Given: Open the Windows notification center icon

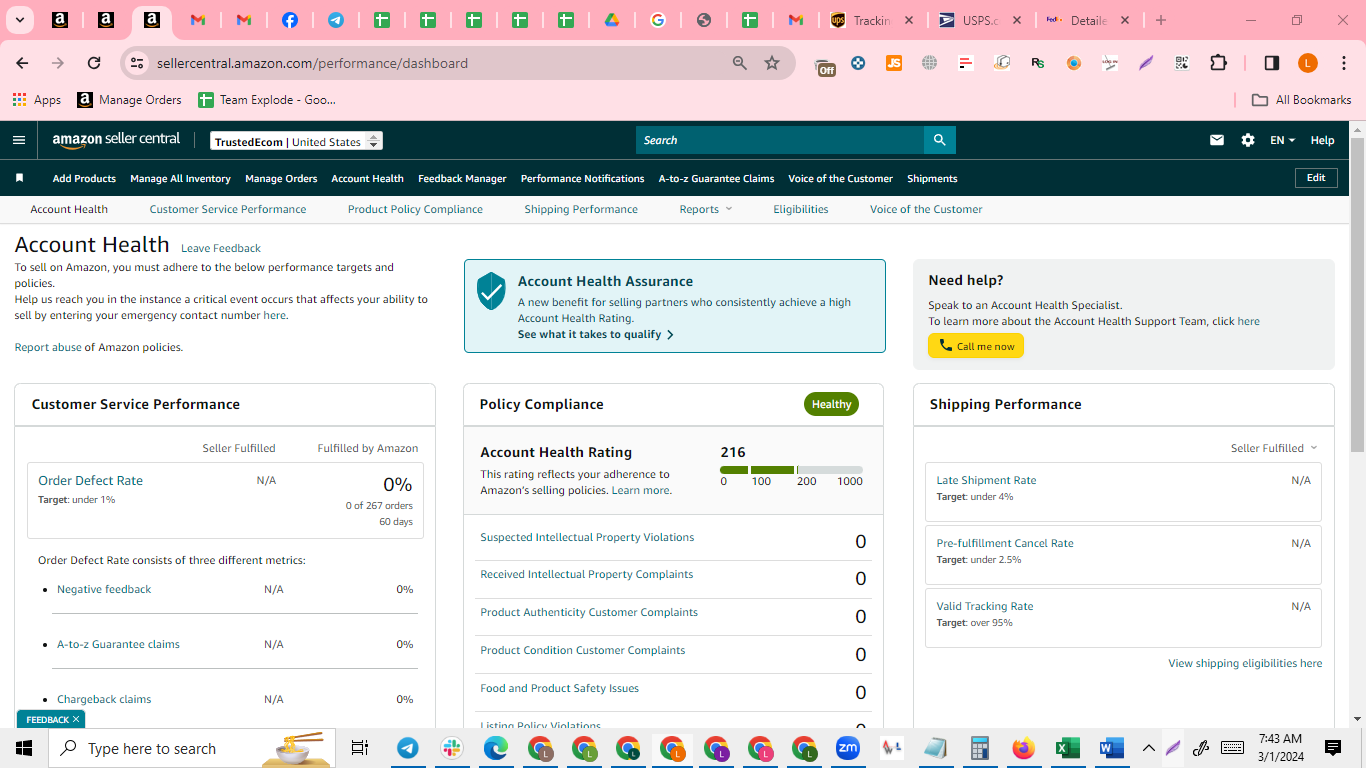Looking at the screenshot, I should coord(1332,748).
